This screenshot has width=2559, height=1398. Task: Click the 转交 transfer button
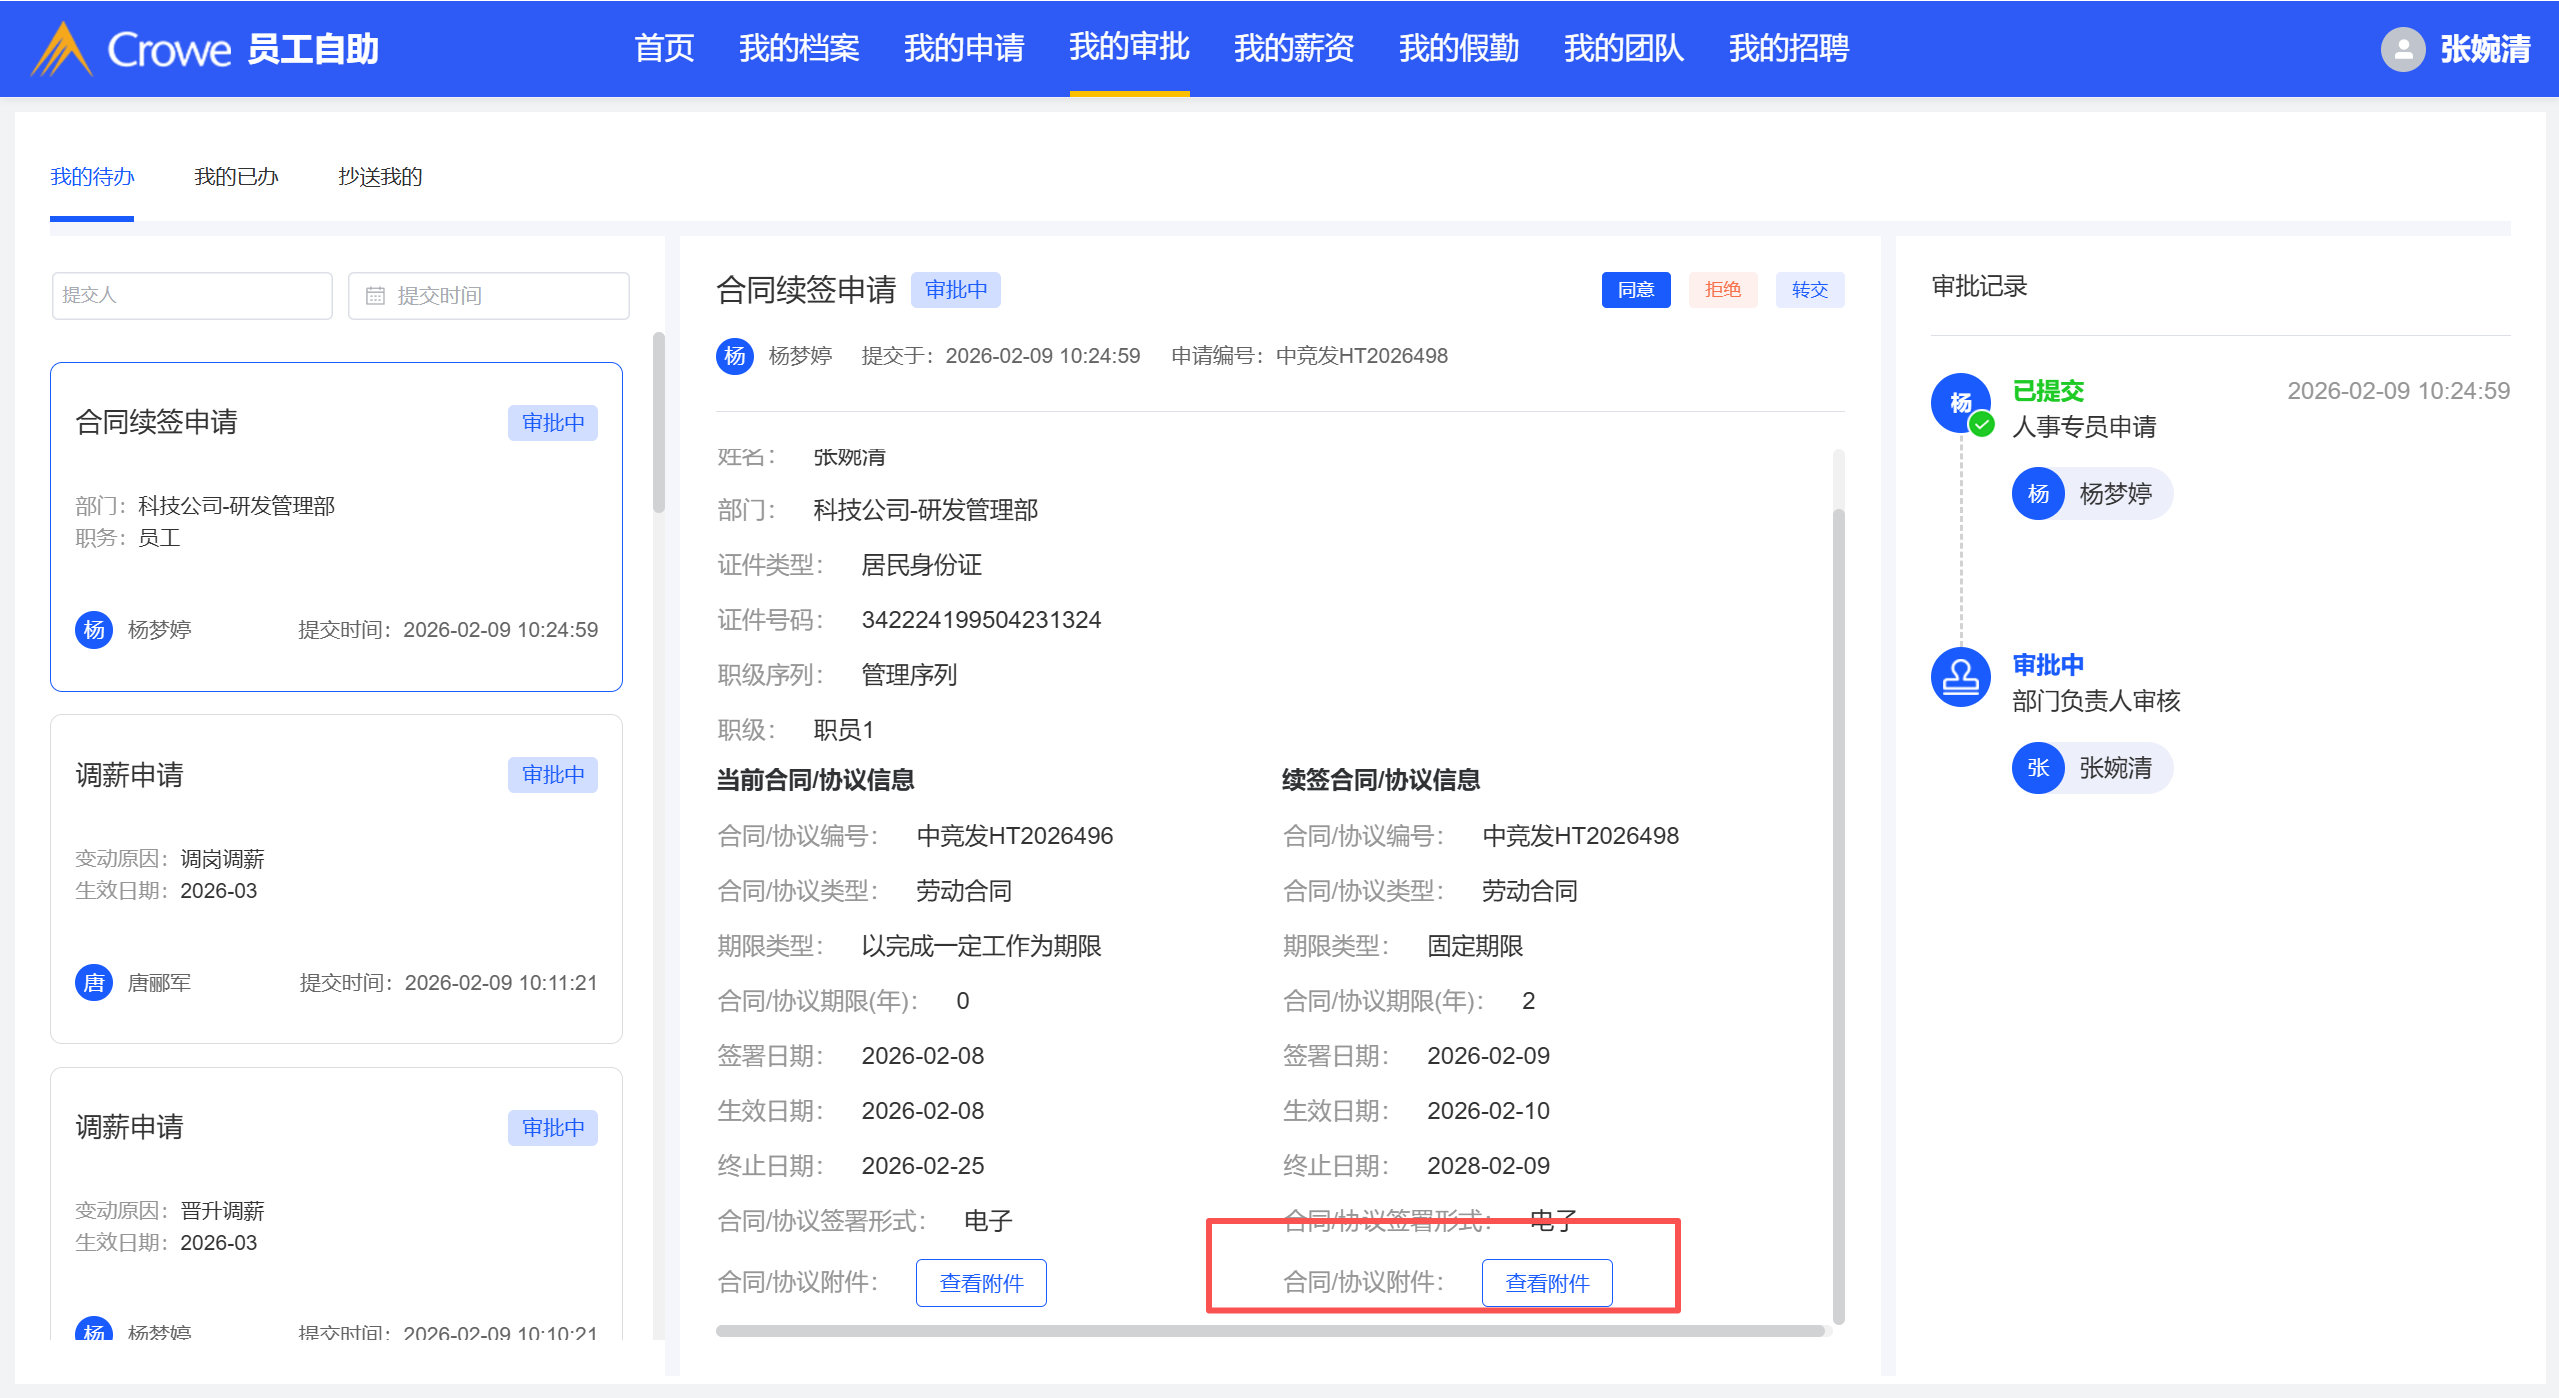(x=1809, y=290)
